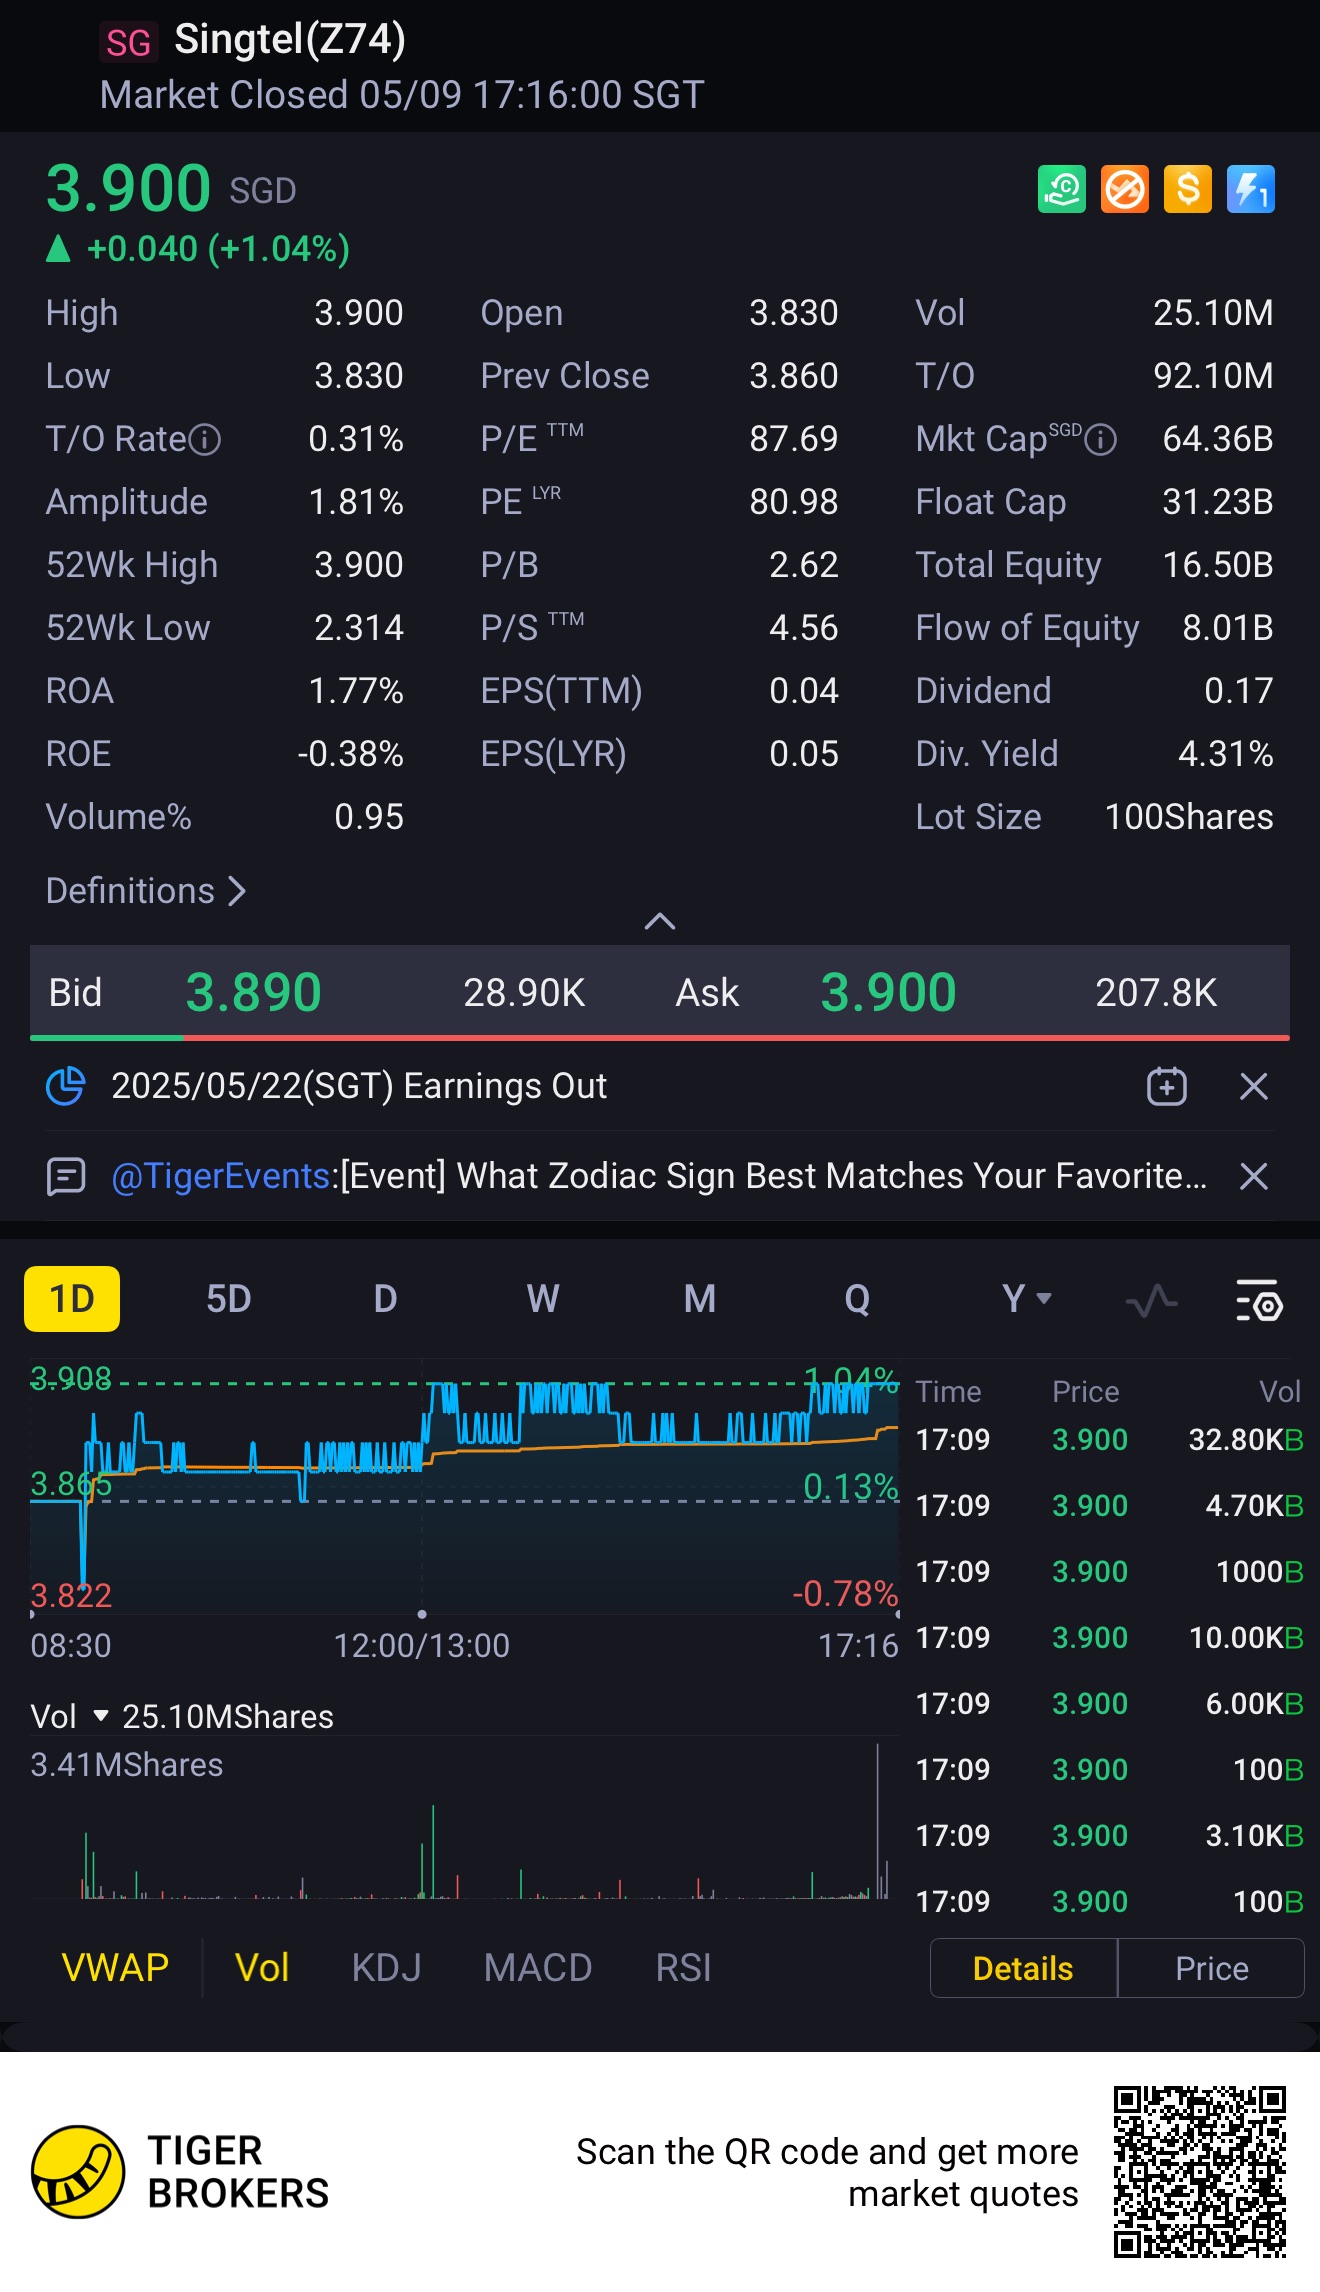Viewport: 1320px width, 2292px height.
Task: Toggle the KDJ indicator
Action: [387, 1968]
